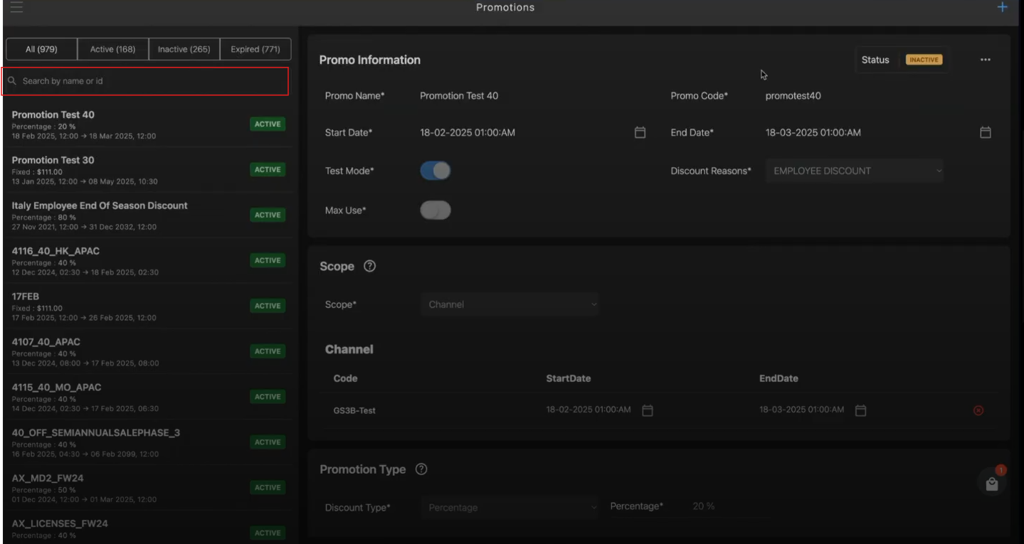Select Promotion Test 30 in list
Screen dimensions: 1024x544
[149, 170]
